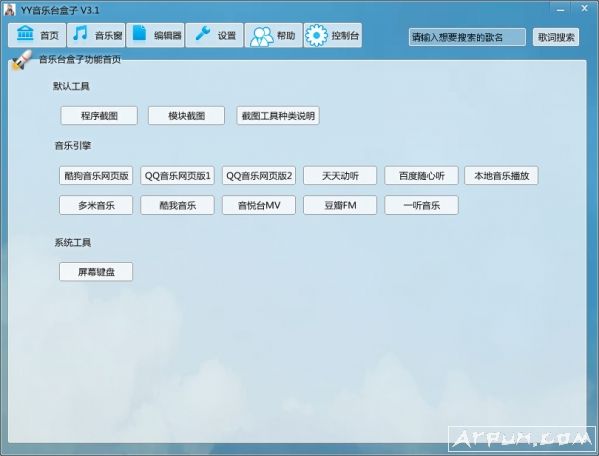The height and width of the screenshot is (456, 599).
Task: Choose 本地音乐播放
Action: pyautogui.click(x=501, y=176)
